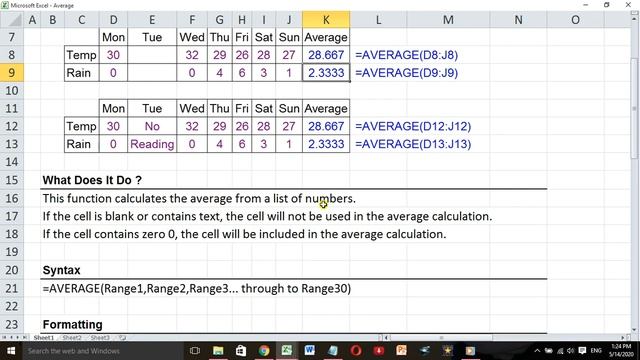This screenshot has height=360, width=640.
Task: Switch to Sheet2 tab
Action: [72, 338]
